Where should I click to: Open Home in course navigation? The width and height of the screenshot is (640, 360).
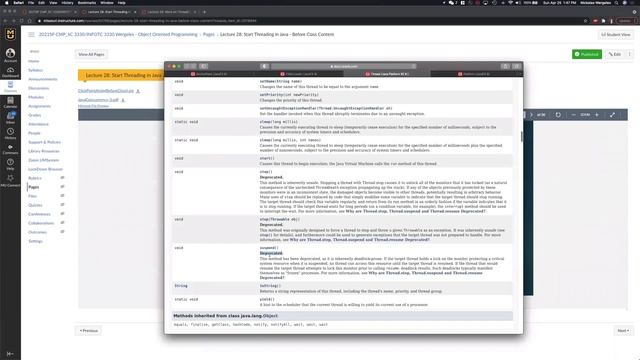pyautogui.click(x=34, y=61)
